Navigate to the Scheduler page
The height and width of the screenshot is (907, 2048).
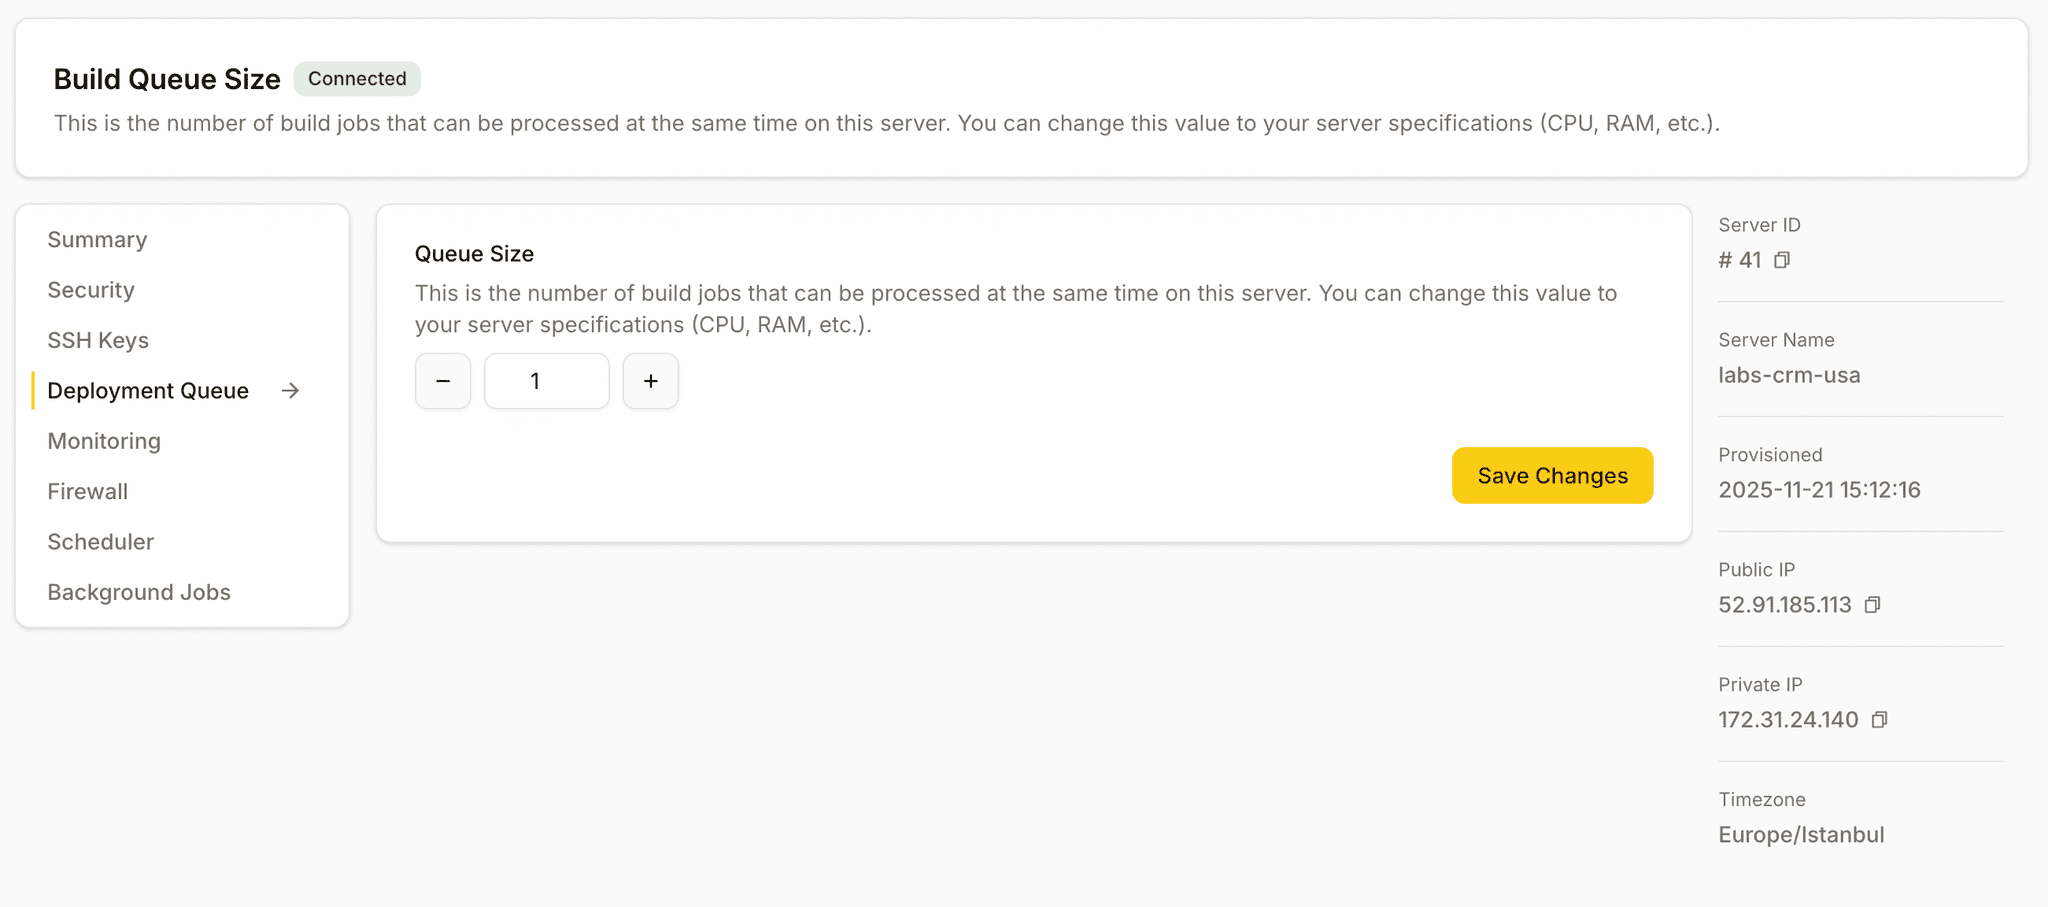pos(101,542)
